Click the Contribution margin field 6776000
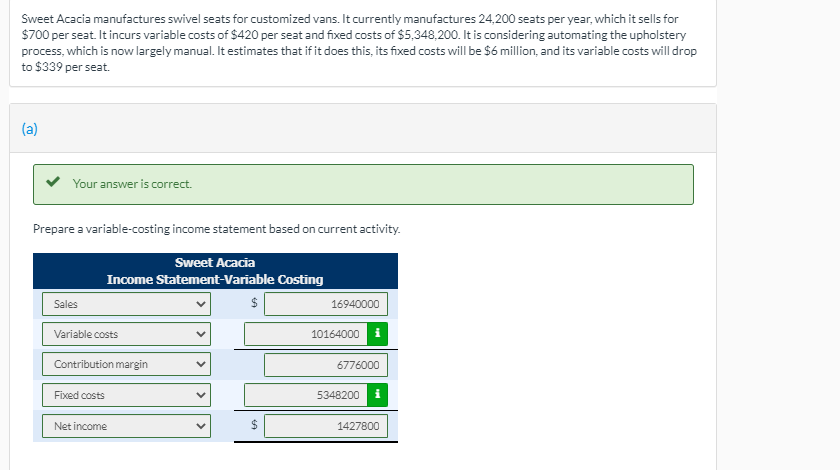The width and height of the screenshot is (840, 470). pos(326,364)
